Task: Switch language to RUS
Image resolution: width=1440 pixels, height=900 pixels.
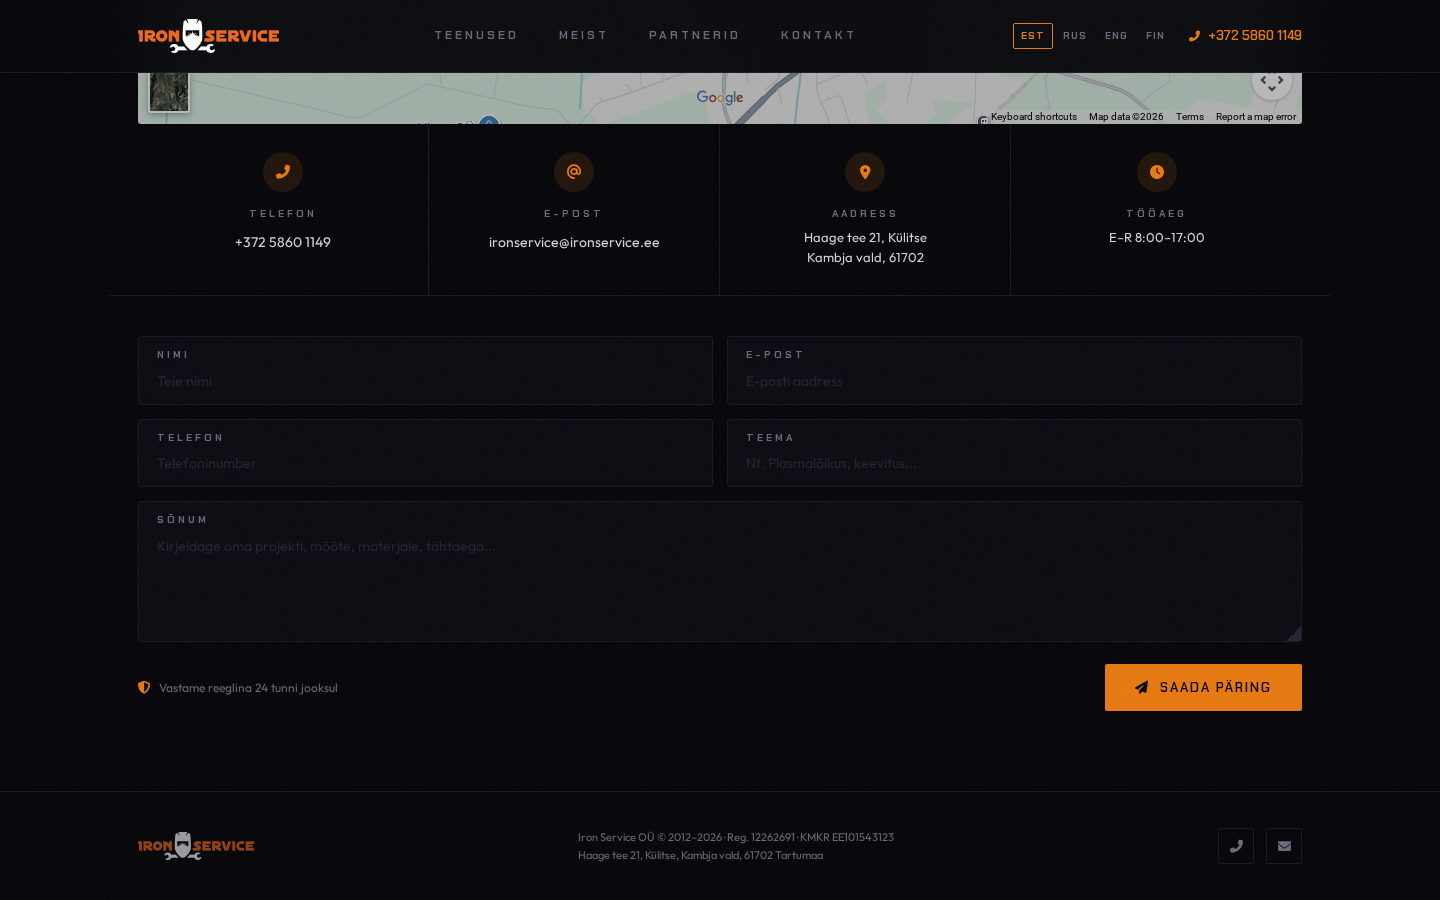Action: [x=1074, y=36]
